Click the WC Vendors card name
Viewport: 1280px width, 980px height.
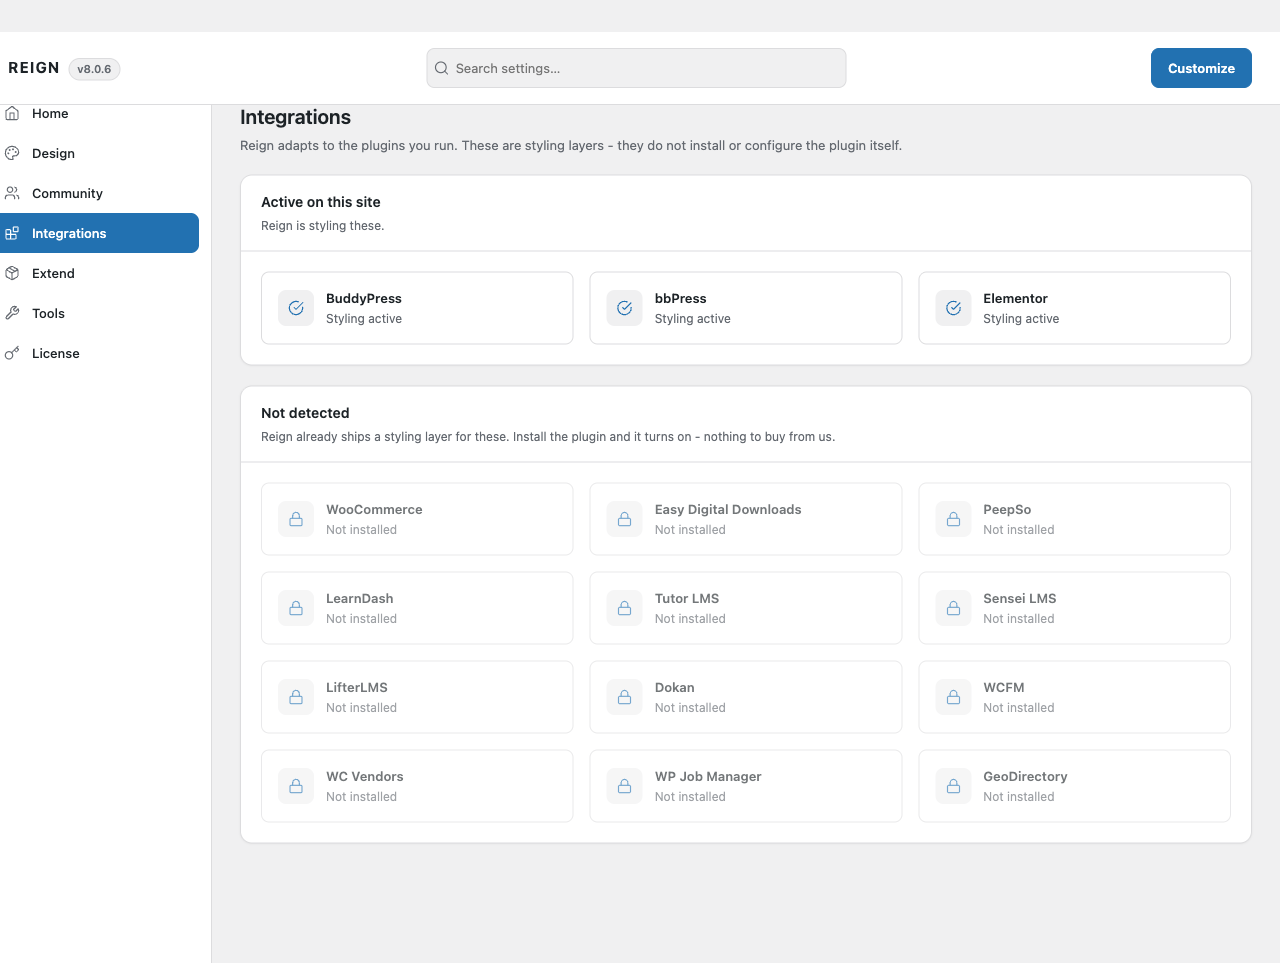pos(365,776)
